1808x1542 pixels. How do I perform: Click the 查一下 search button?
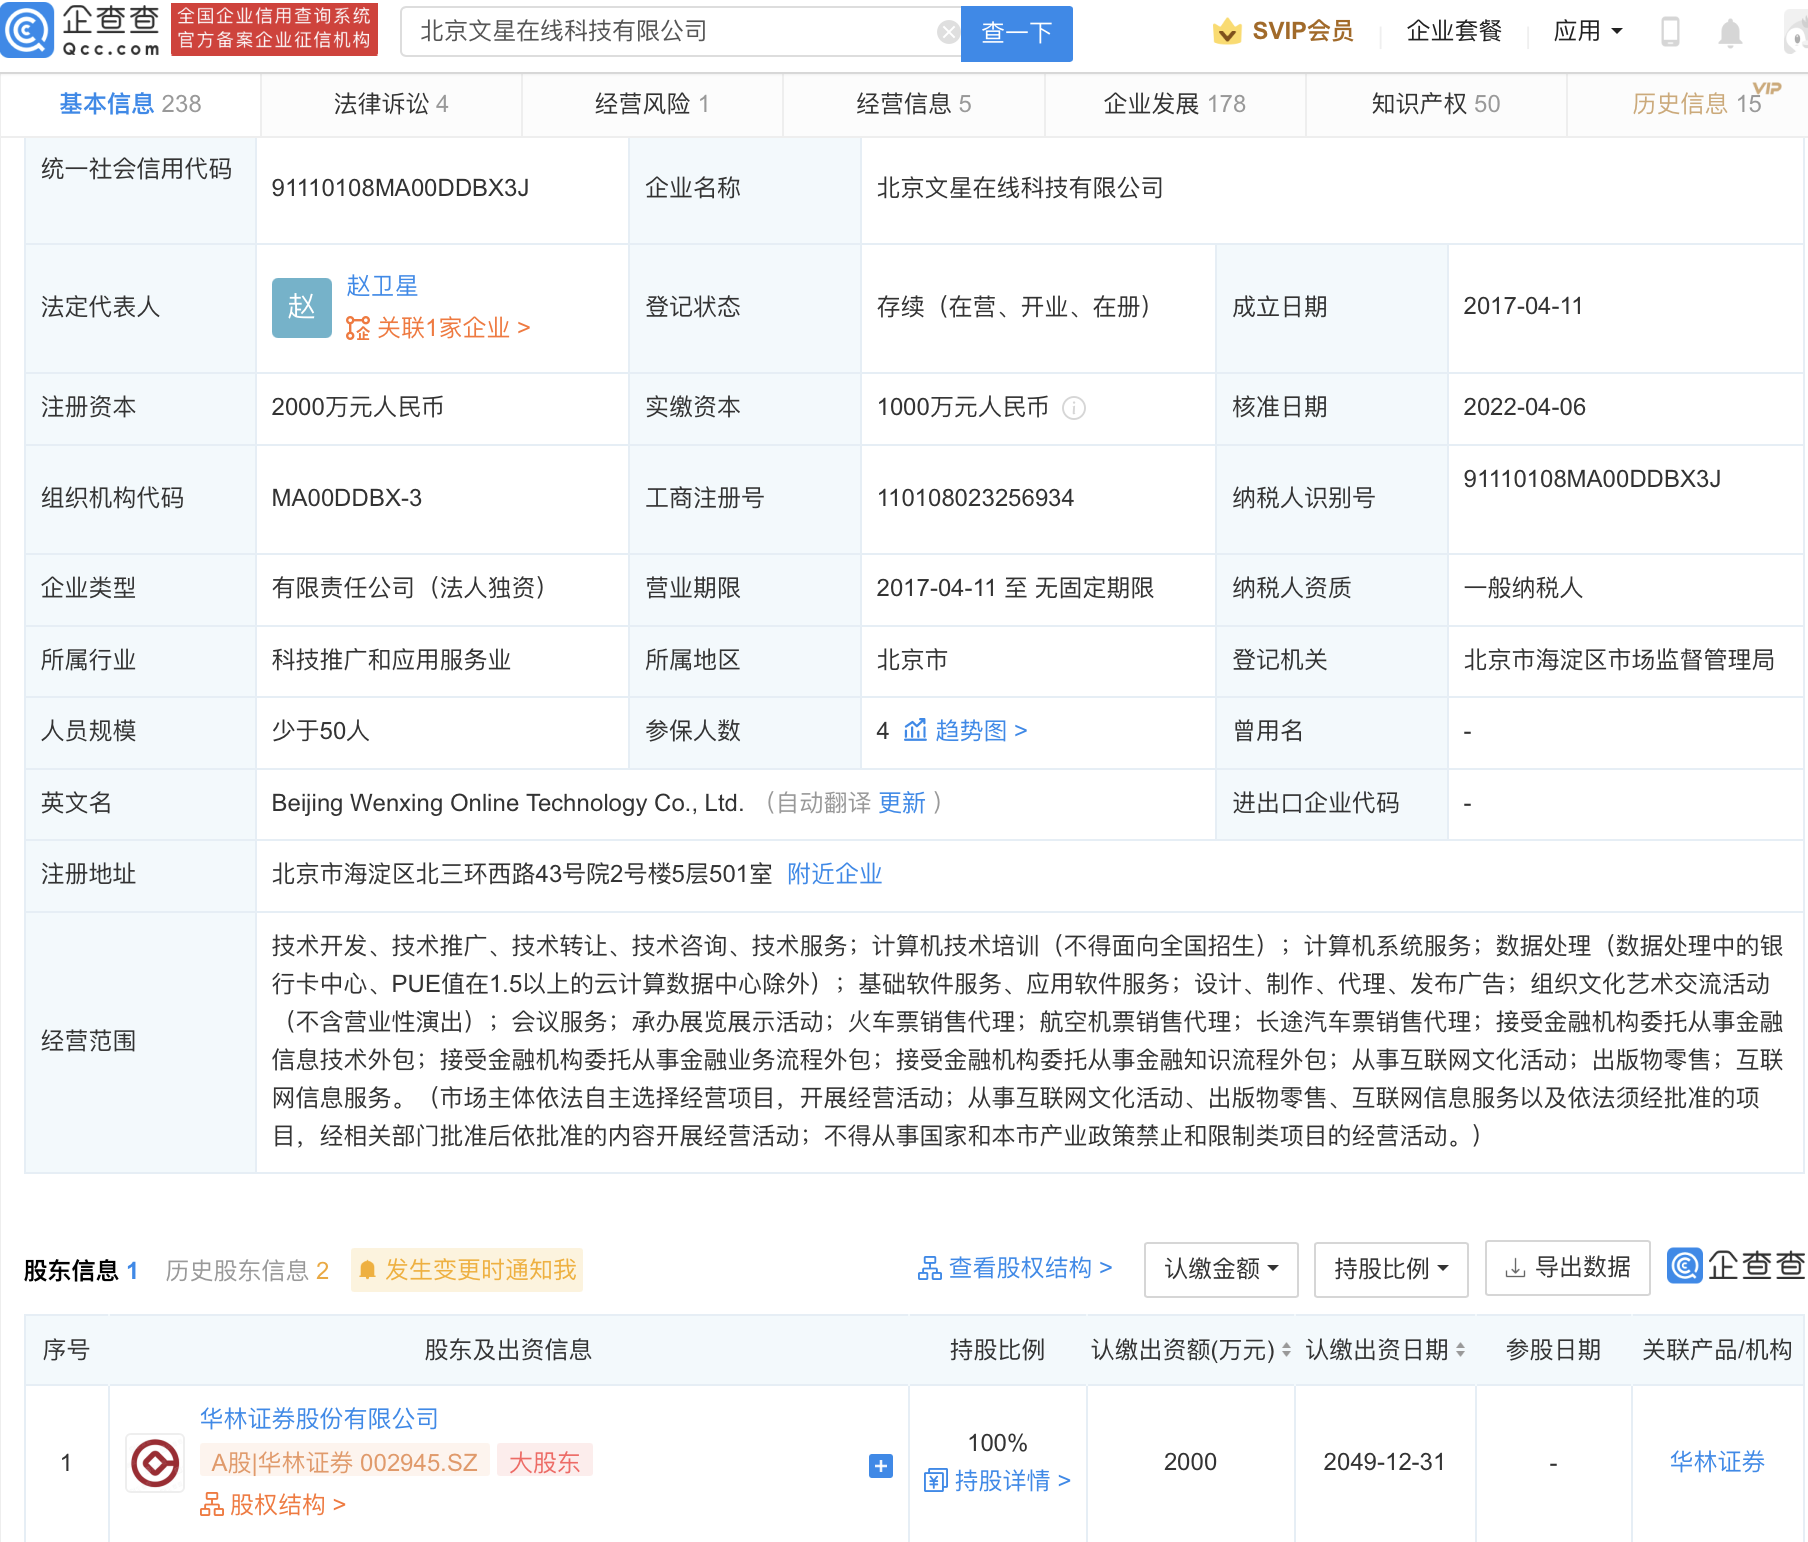coord(1016,33)
